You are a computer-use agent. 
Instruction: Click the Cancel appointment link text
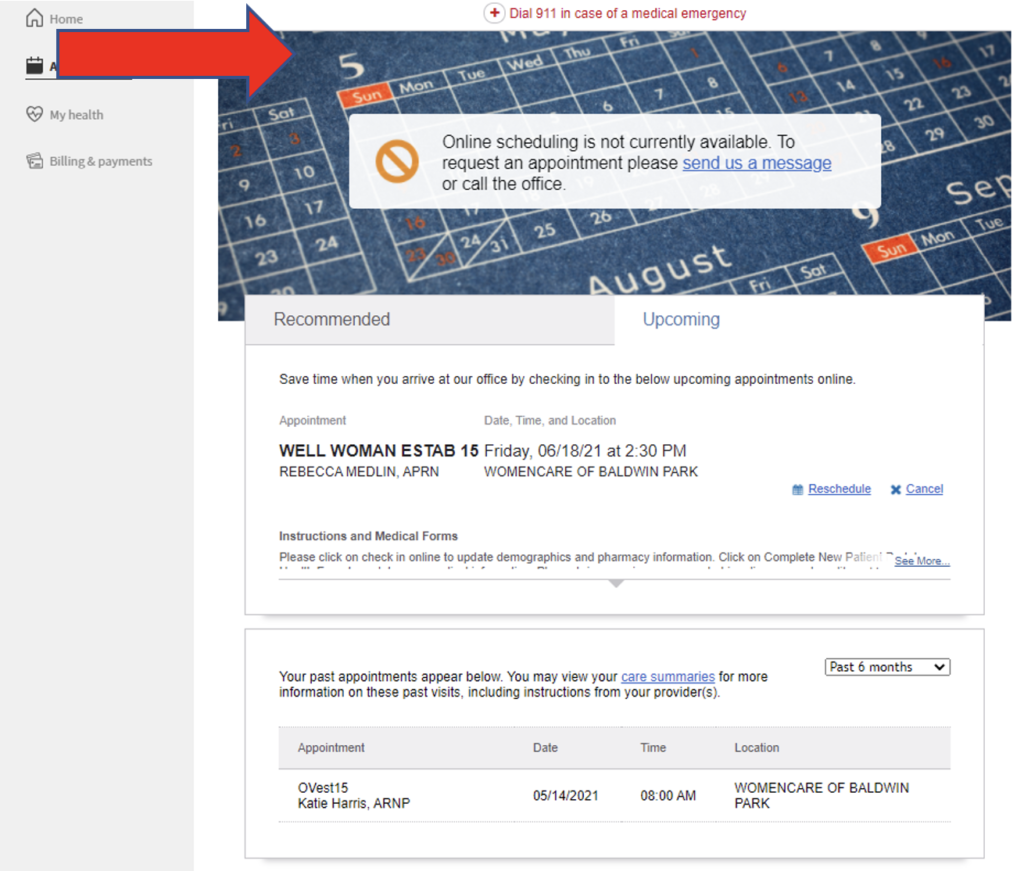point(924,489)
